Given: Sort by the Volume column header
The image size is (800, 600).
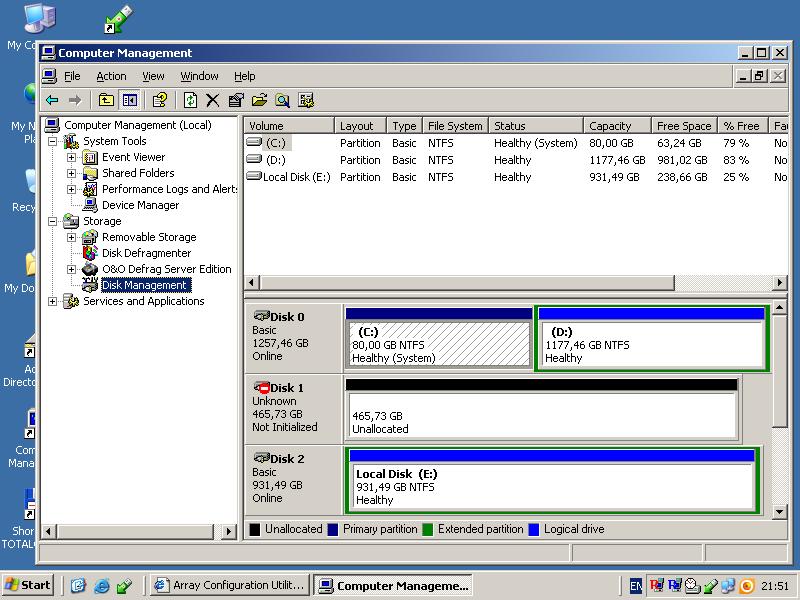Looking at the screenshot, I should tap(289, 126).
